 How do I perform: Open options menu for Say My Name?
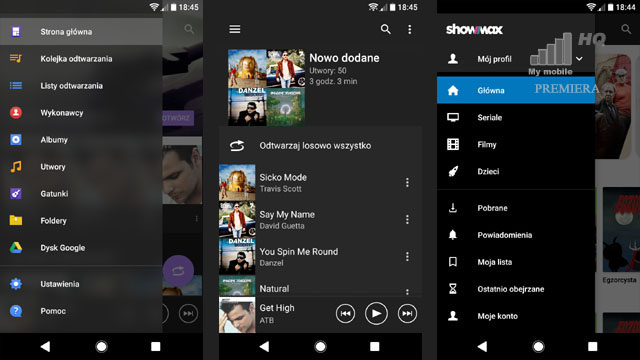[407, 220]
